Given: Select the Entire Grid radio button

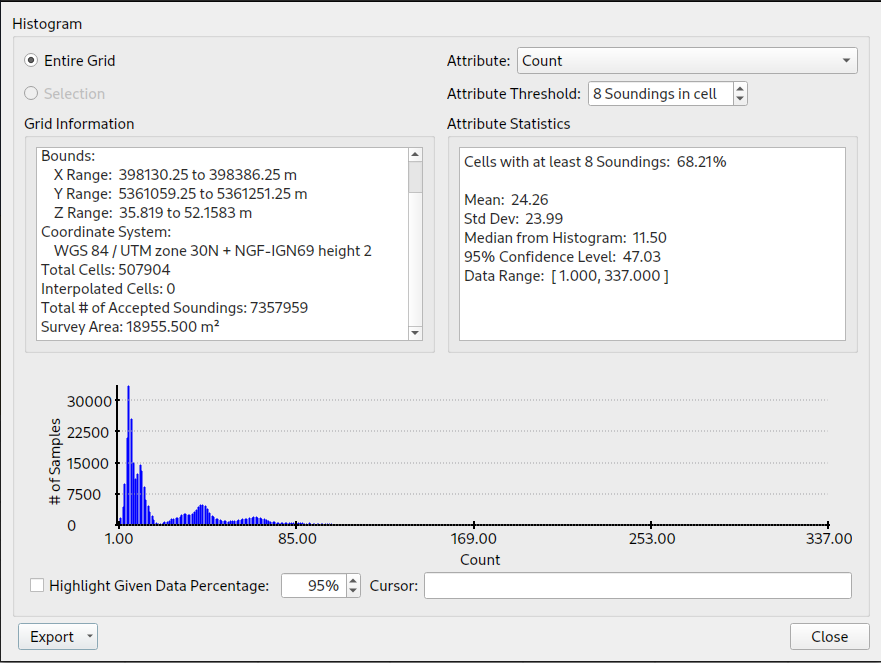Looking at the screenshot, I should 30,60.
